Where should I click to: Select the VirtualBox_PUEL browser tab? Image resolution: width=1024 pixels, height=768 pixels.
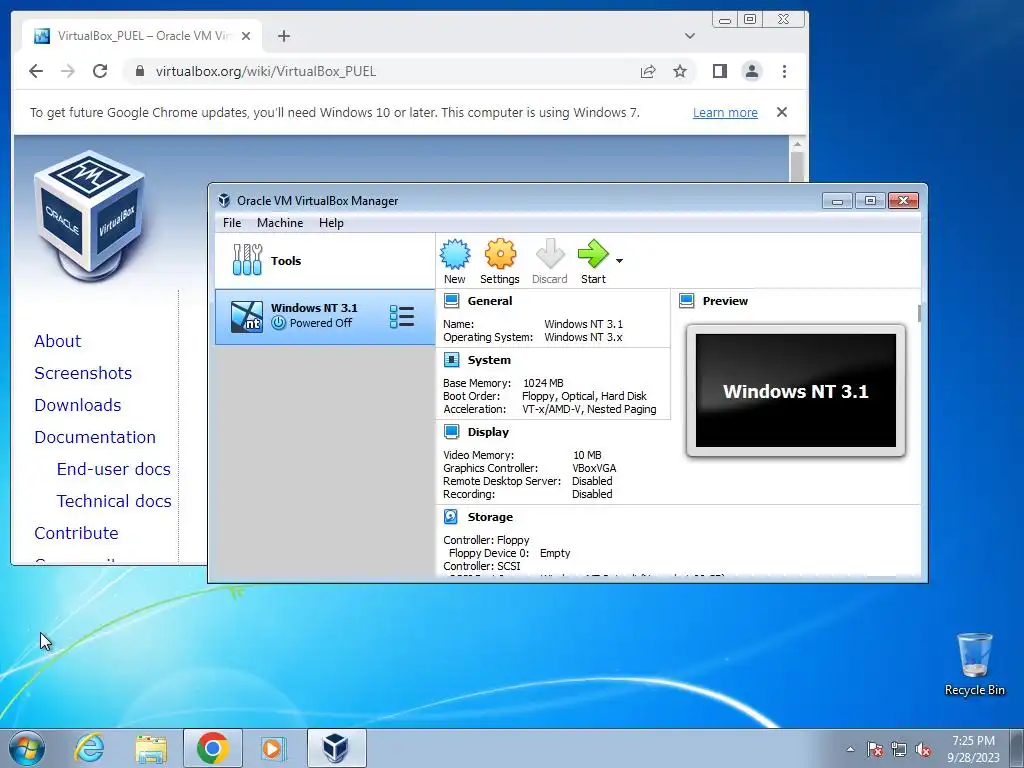[142, 36]
